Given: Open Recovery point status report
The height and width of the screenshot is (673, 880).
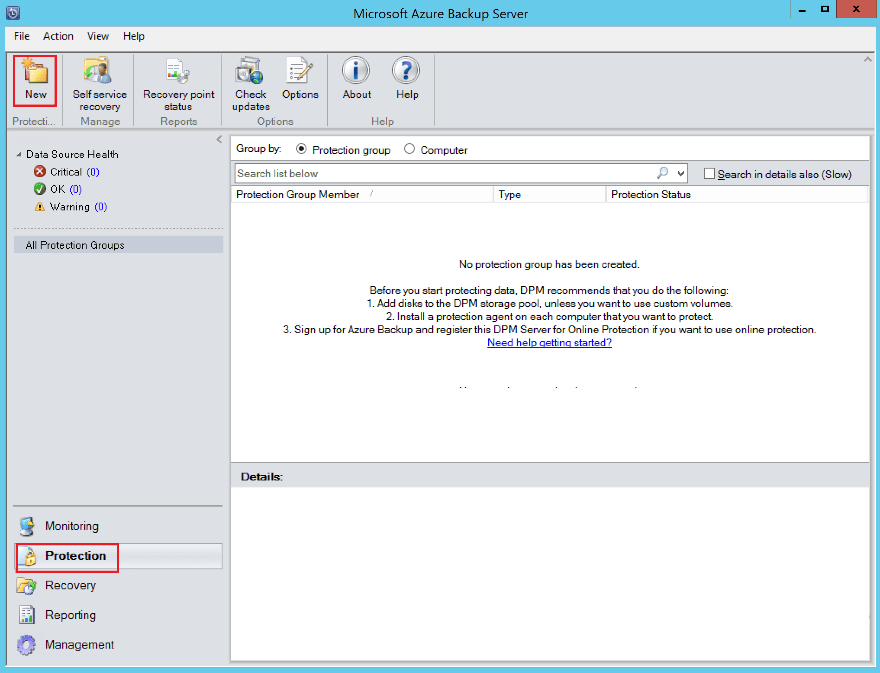Looking at the screenshot, I should point(178,83).
